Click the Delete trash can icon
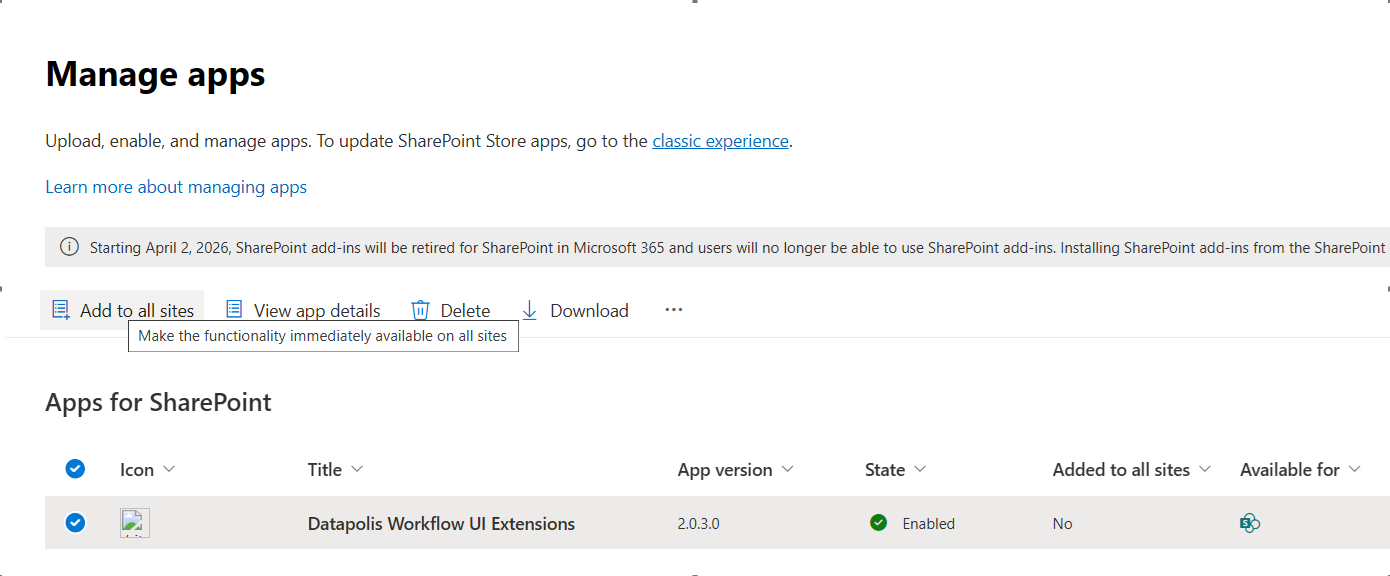Image resolution: width=1390 pixels, height=576 pixels. 421,310
